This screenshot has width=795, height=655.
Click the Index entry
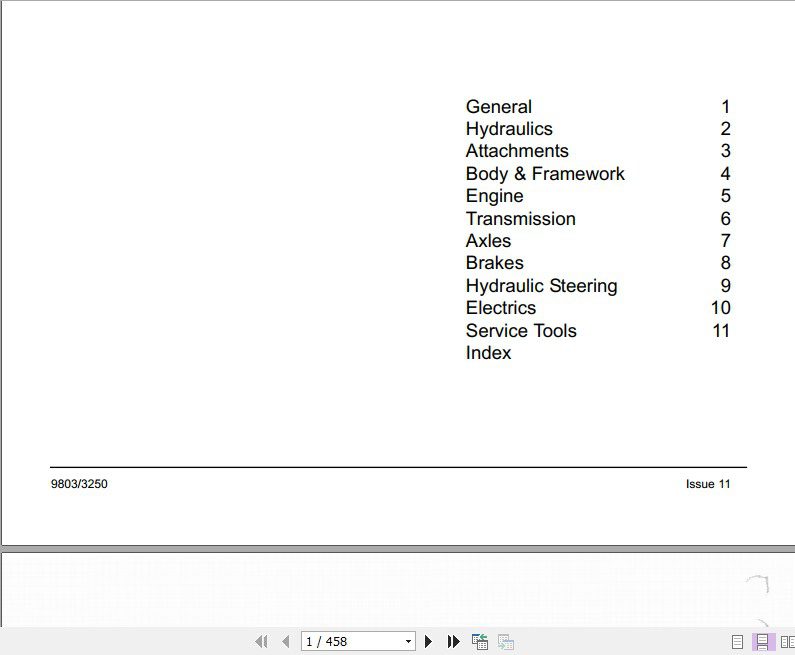point(488,353)
